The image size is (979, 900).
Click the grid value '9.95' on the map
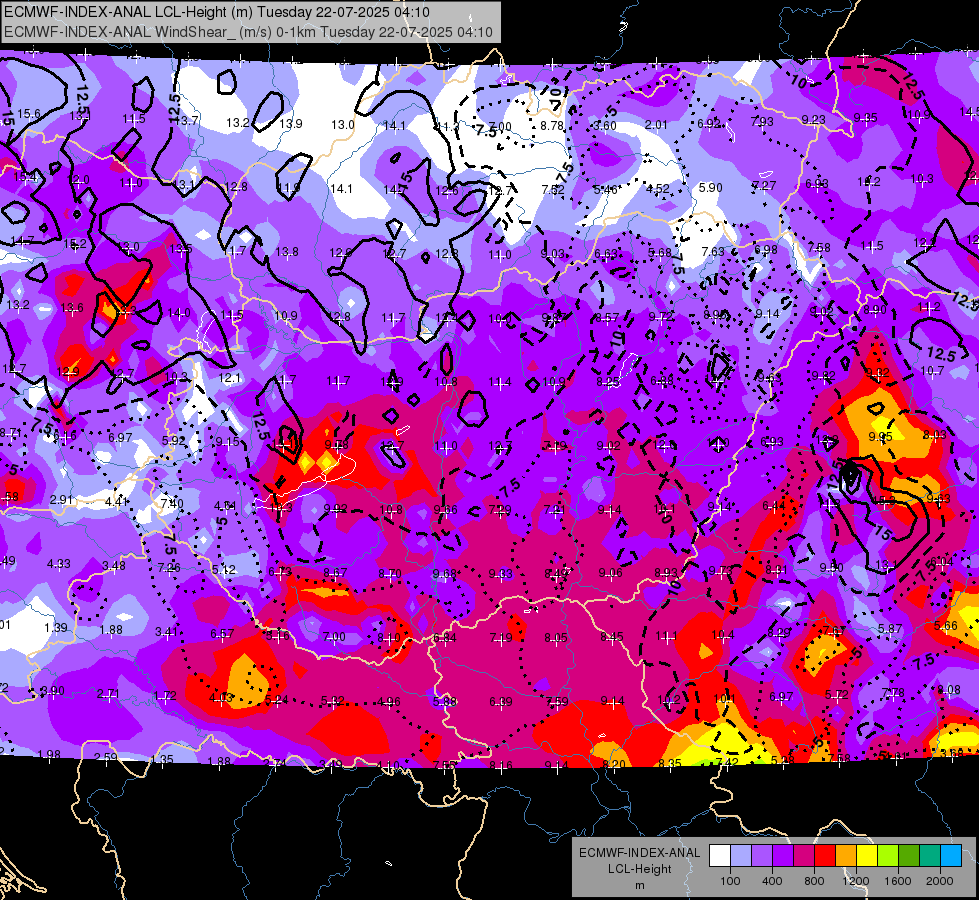tap(880, 436)
